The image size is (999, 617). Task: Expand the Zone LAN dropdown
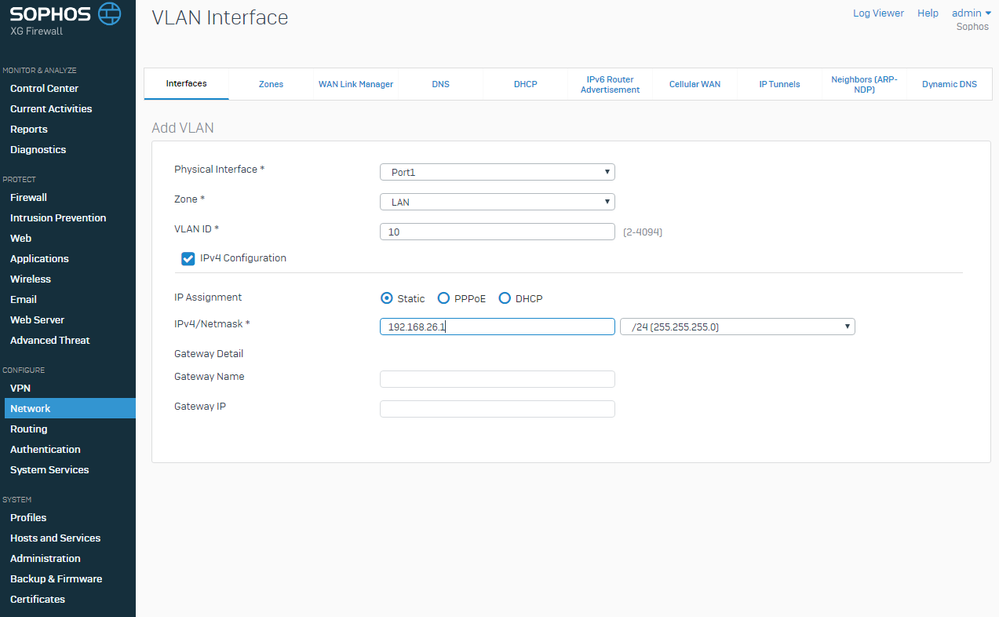tap(497, 202)
